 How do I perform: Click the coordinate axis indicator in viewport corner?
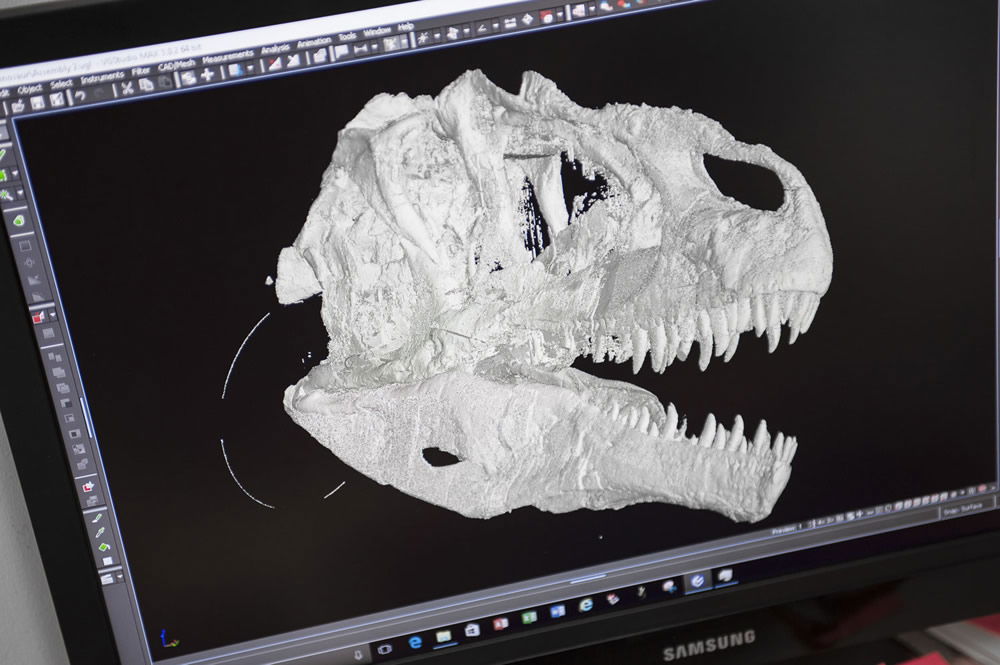point(168,638)
